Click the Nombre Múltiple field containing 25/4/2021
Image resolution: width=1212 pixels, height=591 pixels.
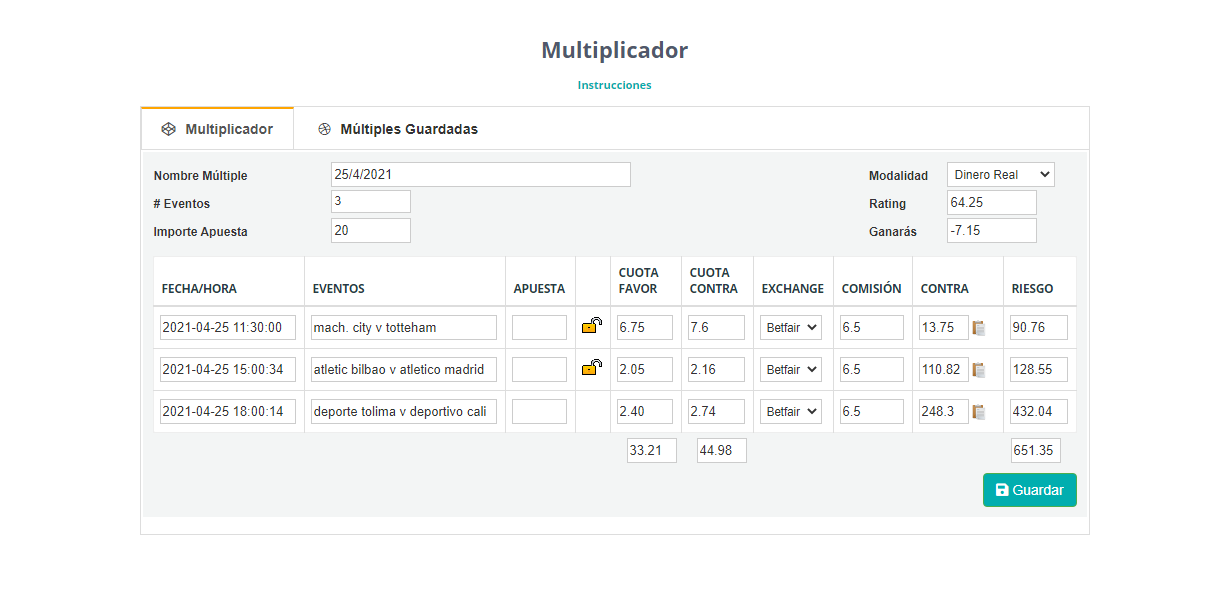tap(481, 175)
